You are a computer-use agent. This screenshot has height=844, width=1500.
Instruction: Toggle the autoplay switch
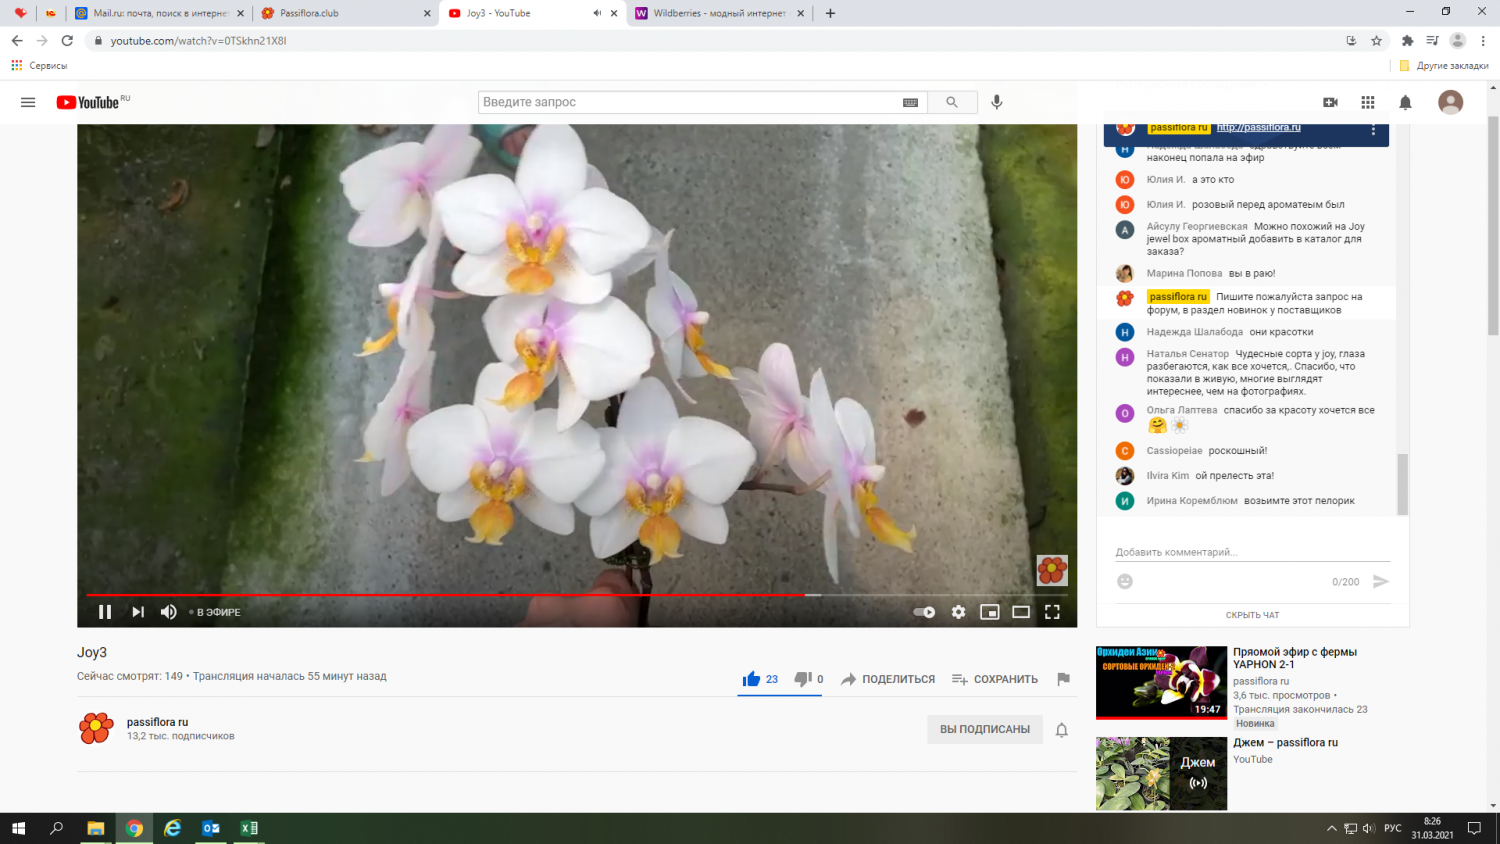point(925,612)
